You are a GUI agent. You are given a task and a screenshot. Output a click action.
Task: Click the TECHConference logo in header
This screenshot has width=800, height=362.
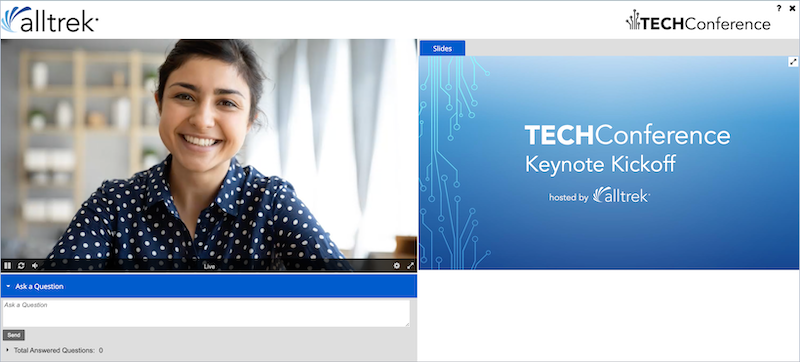[698, 21]
